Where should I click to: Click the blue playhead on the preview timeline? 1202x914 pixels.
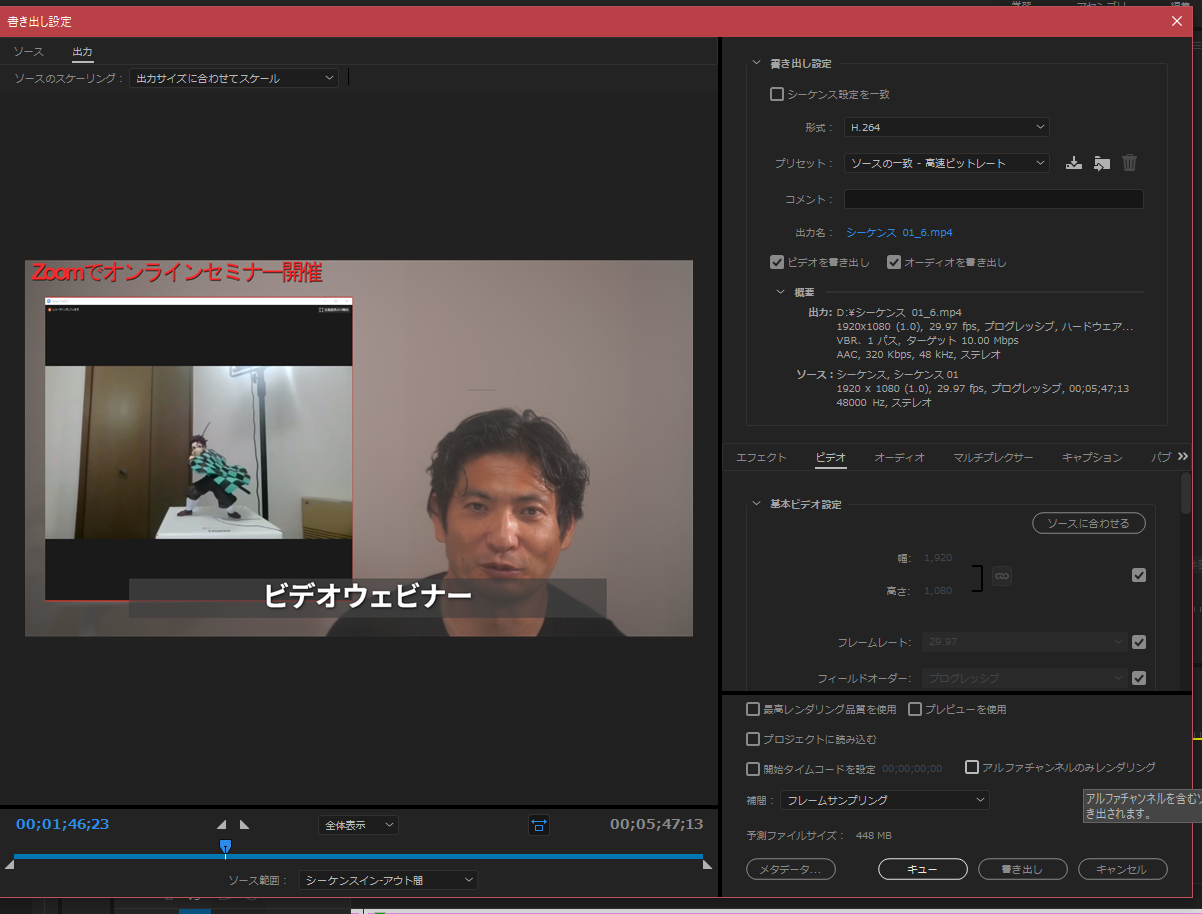(x=225, y=847)
